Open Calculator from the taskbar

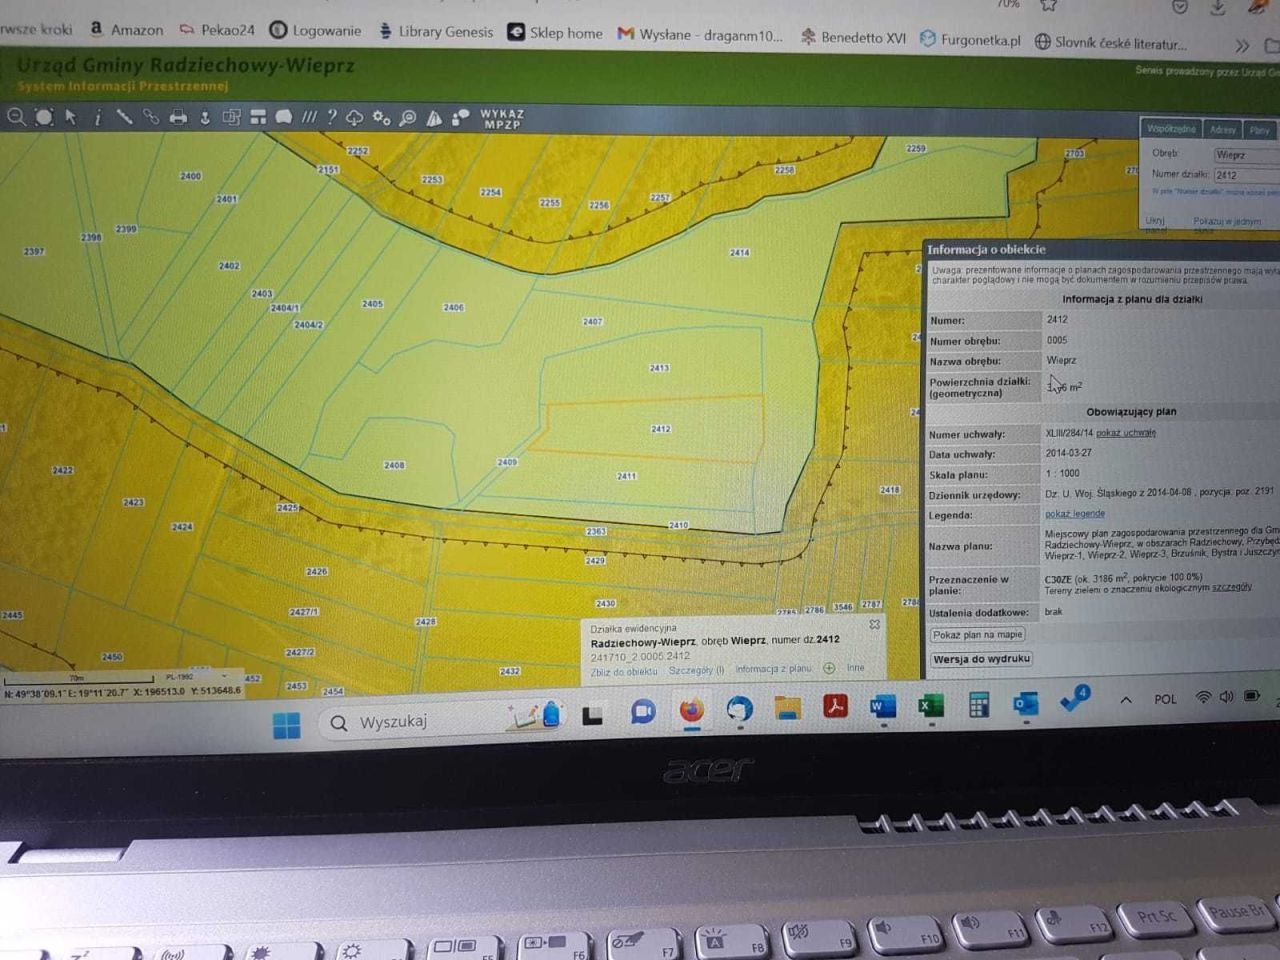[x=979, y=705]
